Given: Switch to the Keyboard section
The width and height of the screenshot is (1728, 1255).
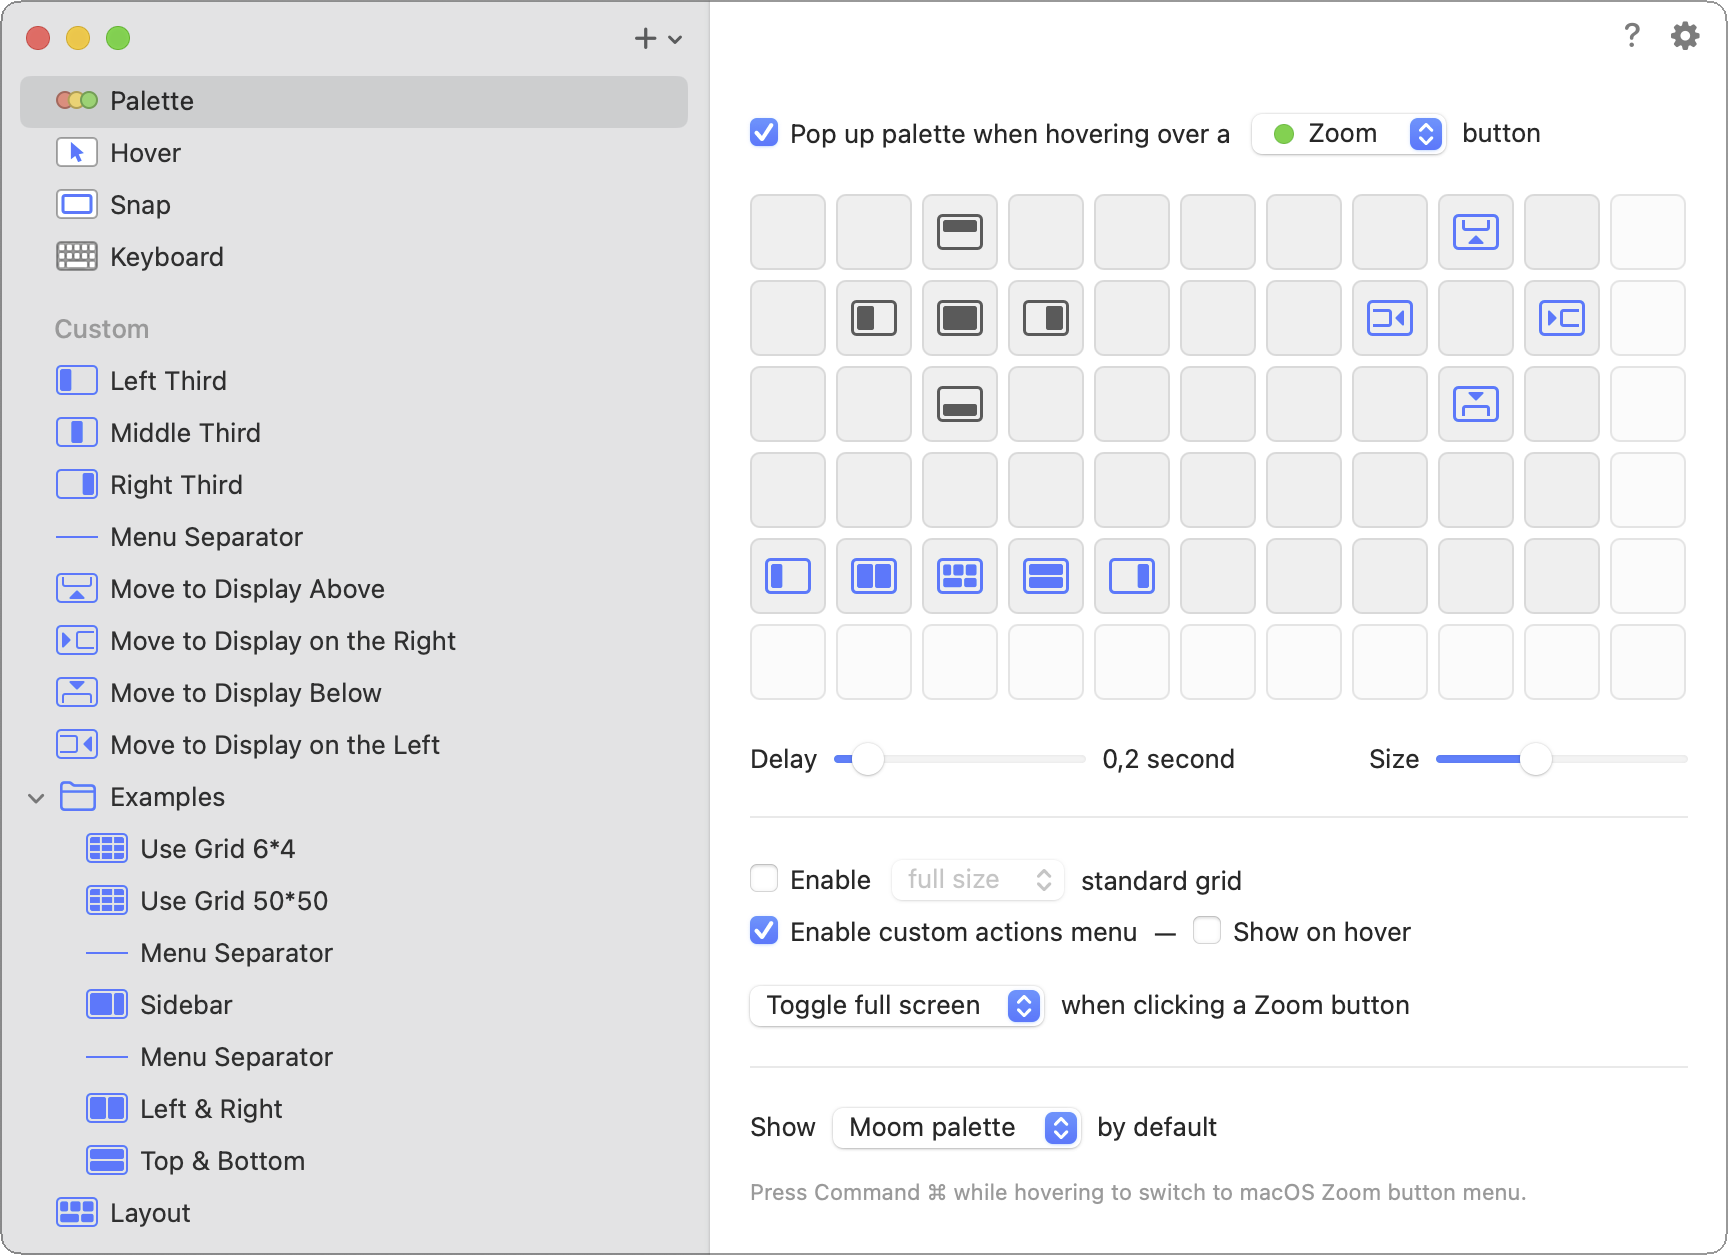Looking at the screenshot, I should click(x=166, y=257).
